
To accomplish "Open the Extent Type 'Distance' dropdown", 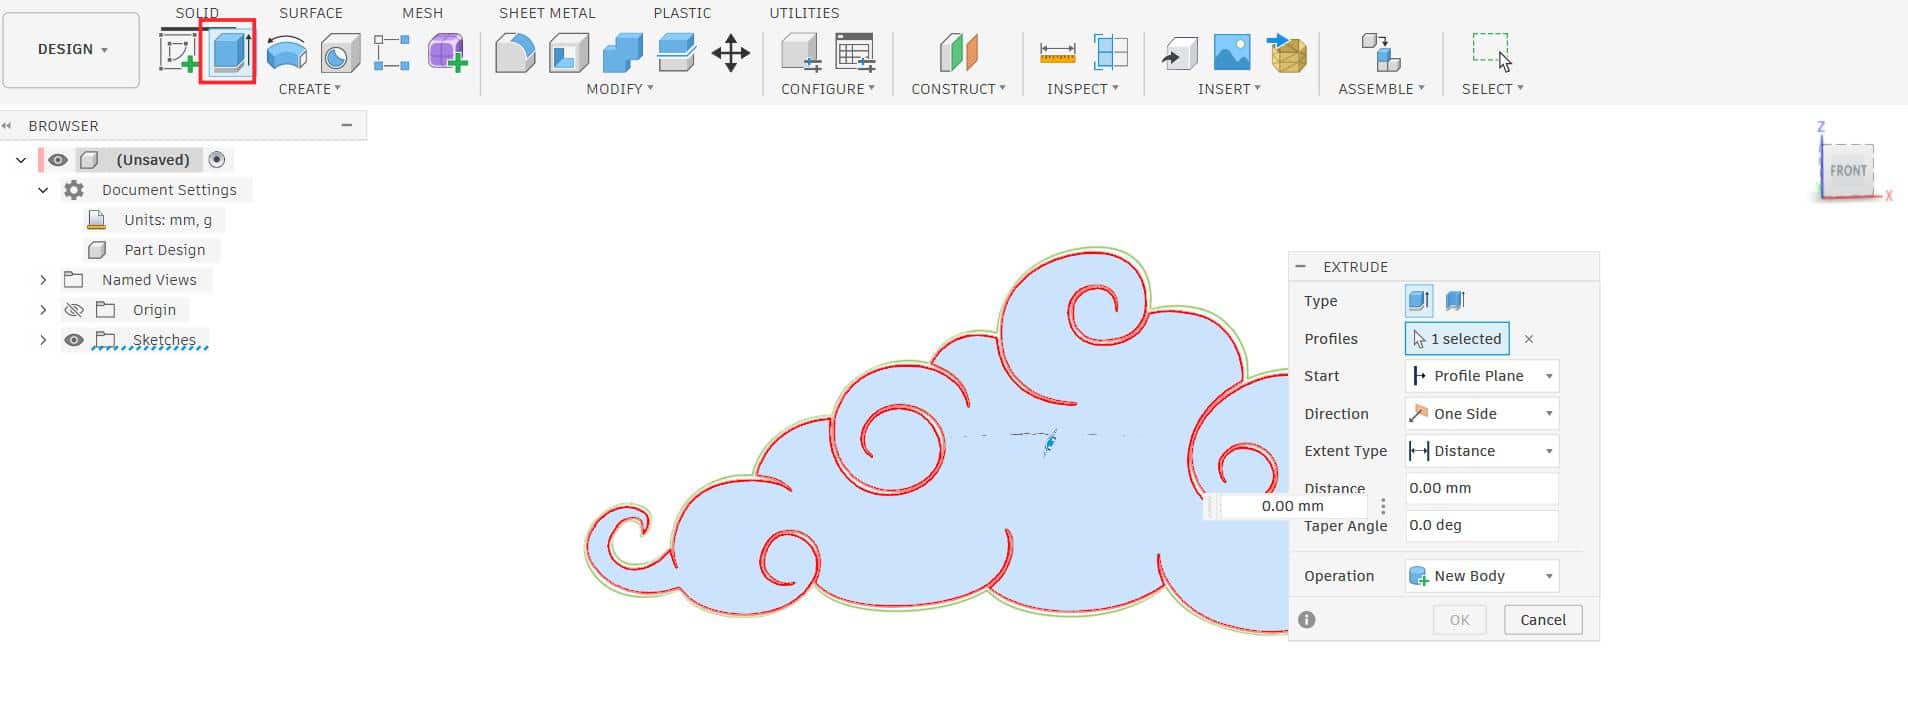I will 1482,451.
